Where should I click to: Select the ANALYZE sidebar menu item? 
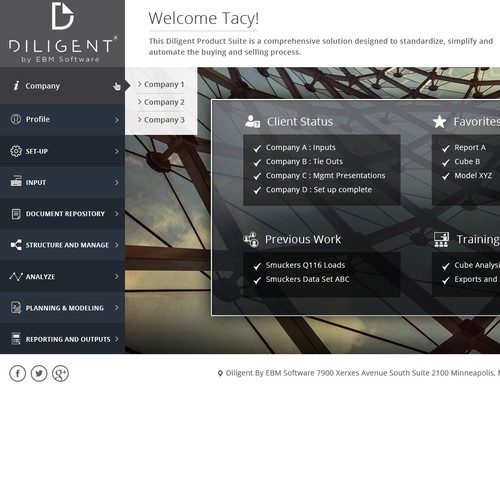[62, 276]
